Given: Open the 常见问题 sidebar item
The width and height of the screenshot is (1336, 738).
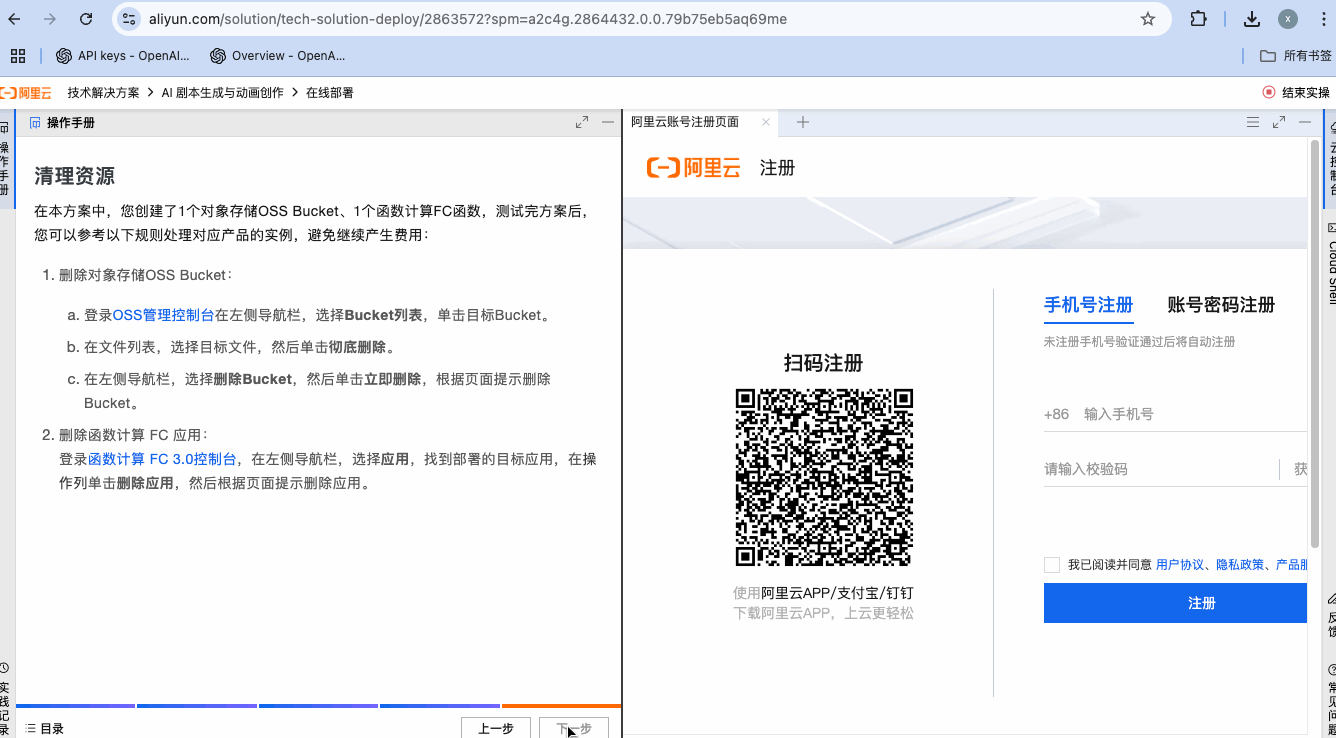Looking at the screenshot, I should click(1331, 698).
